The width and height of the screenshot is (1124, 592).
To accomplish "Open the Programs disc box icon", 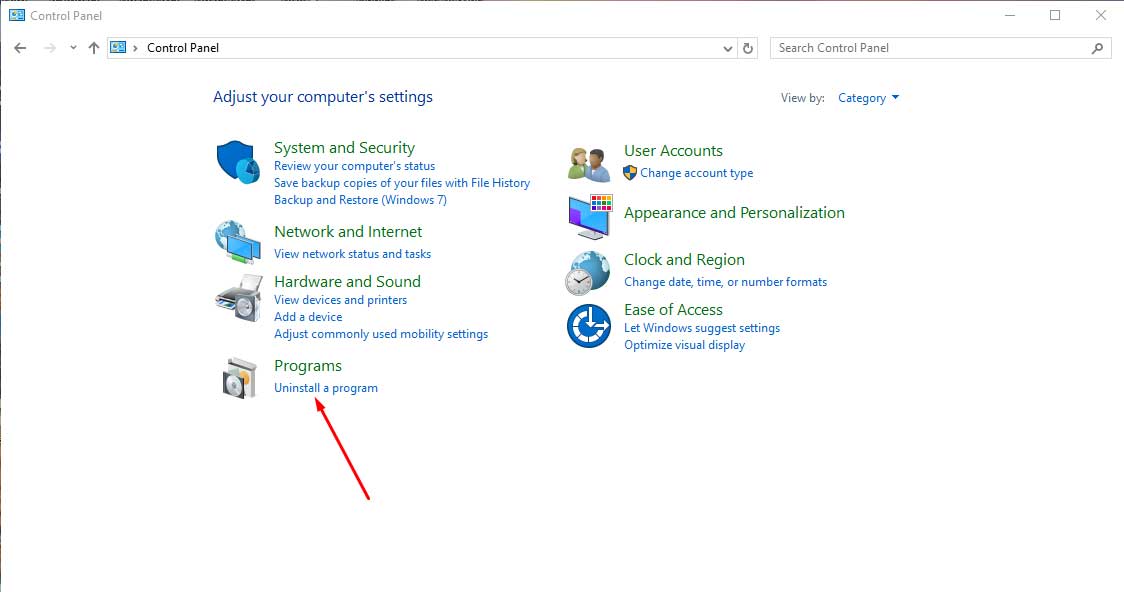I will coord(238,377).
